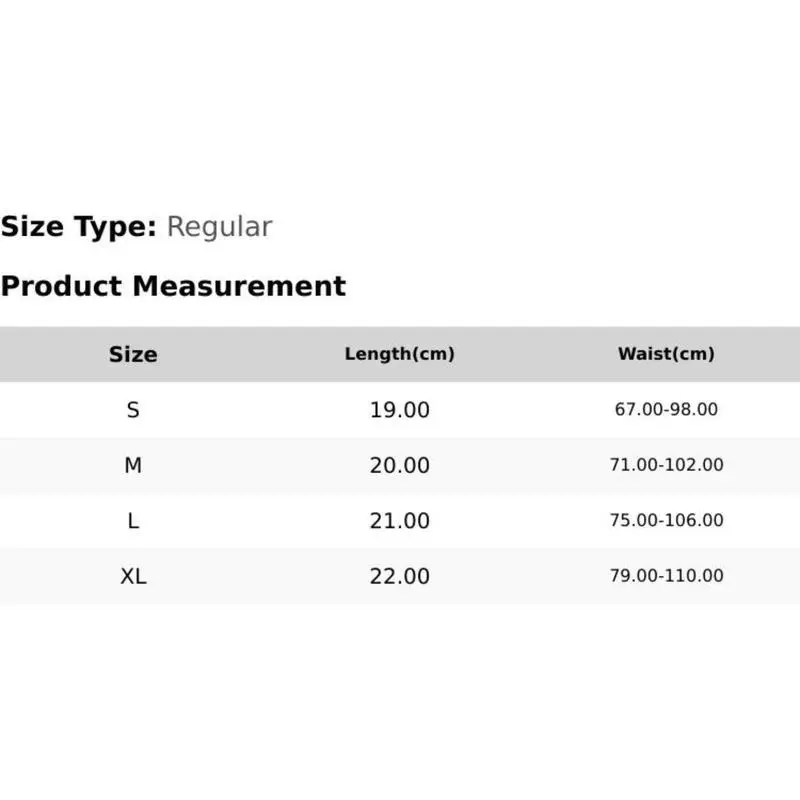Select the L size row label
The height and width of the screenshot is (800, 800).
pos(133,521)
